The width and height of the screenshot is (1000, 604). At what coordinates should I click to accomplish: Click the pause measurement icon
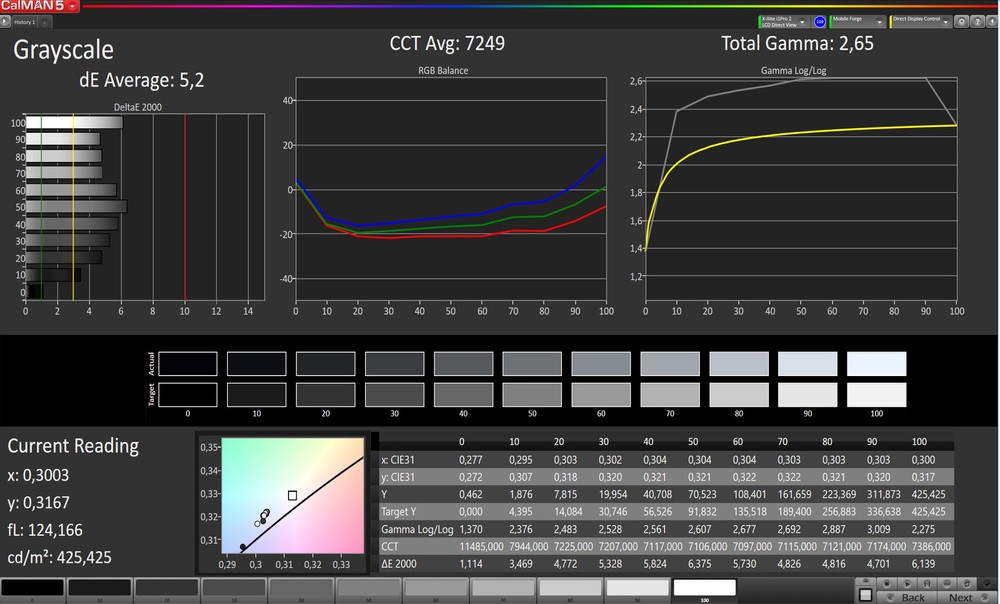click(x=927, y=584)
